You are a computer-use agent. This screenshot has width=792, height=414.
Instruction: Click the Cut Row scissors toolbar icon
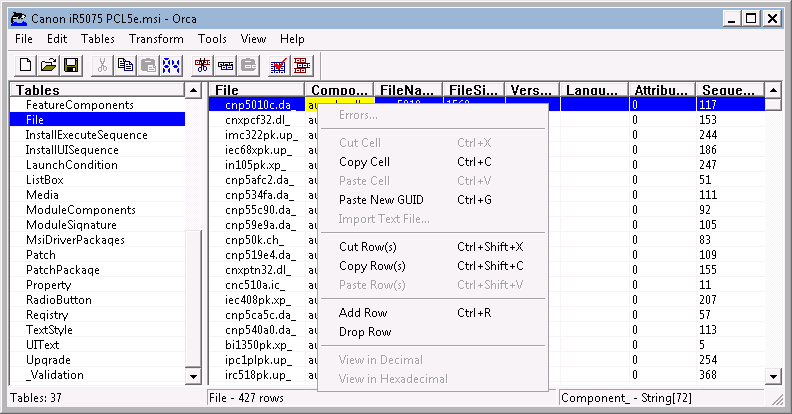[202, 65]
